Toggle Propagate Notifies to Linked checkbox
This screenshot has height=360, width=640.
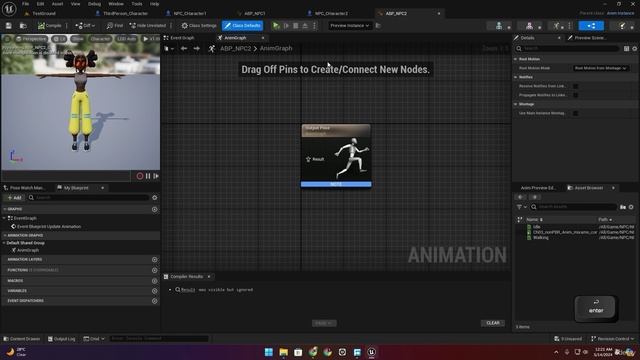point(576,95)
